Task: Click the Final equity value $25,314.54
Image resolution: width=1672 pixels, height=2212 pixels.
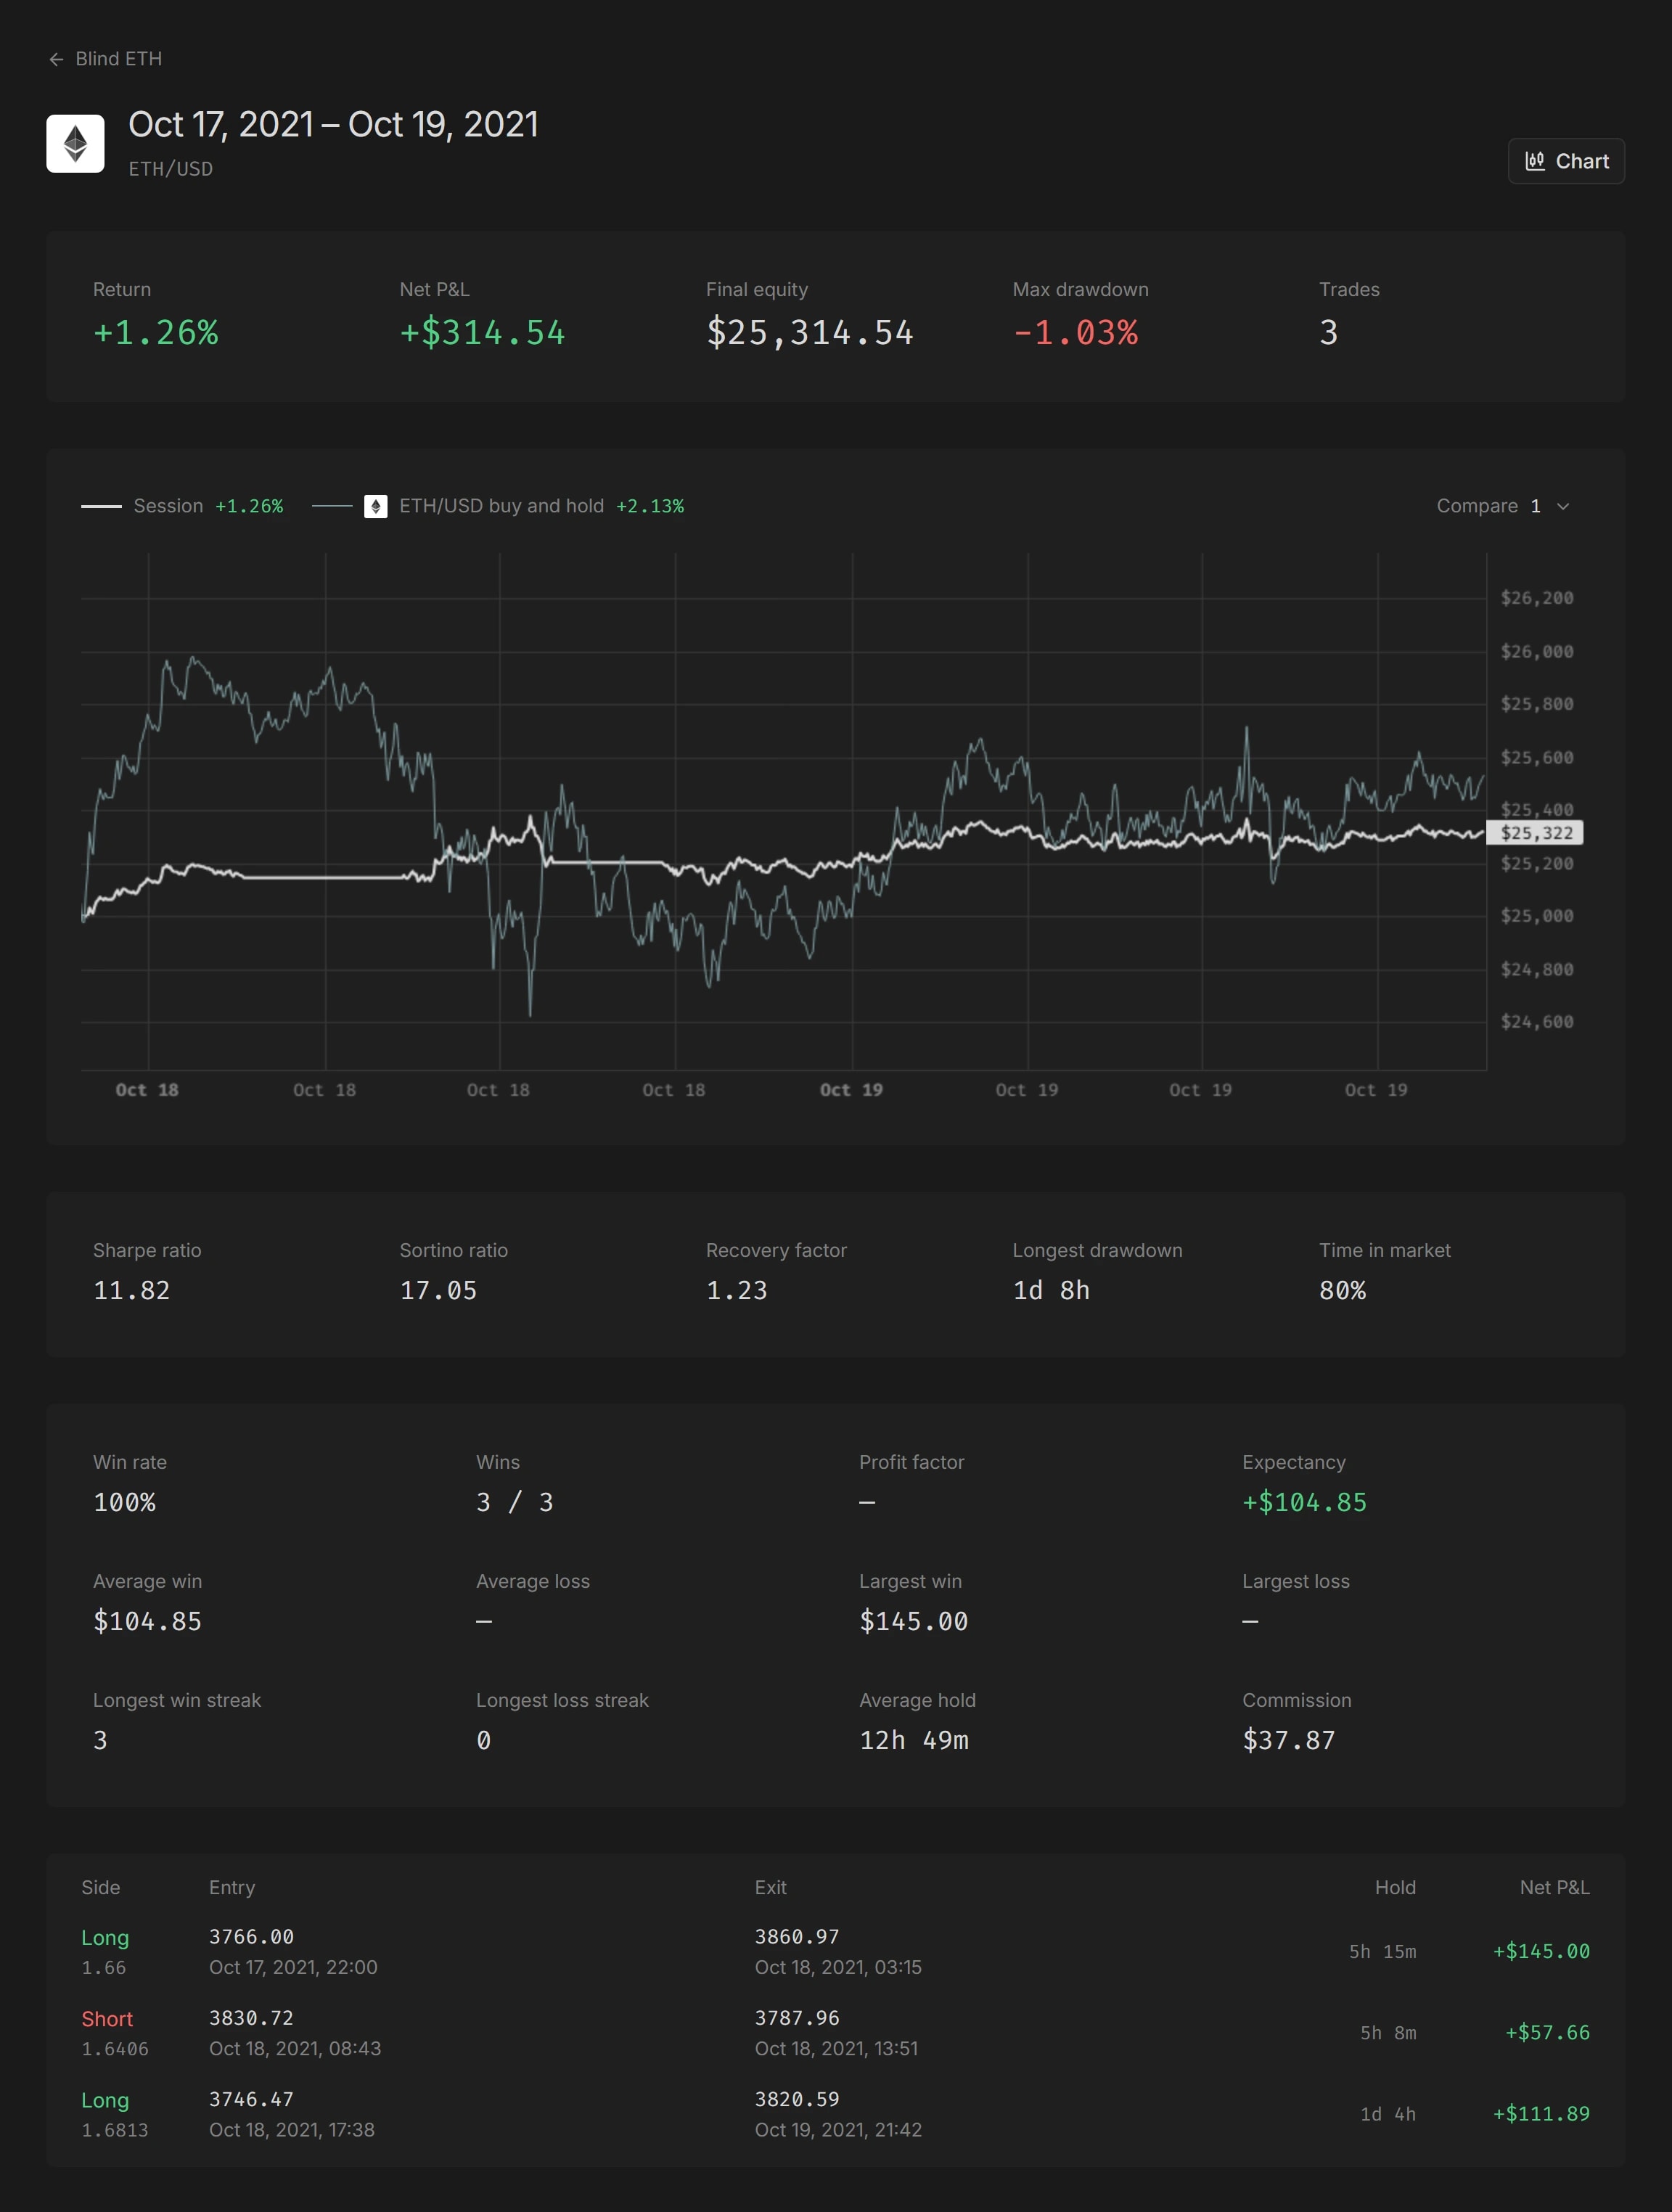Action: (x=809, y=333)
